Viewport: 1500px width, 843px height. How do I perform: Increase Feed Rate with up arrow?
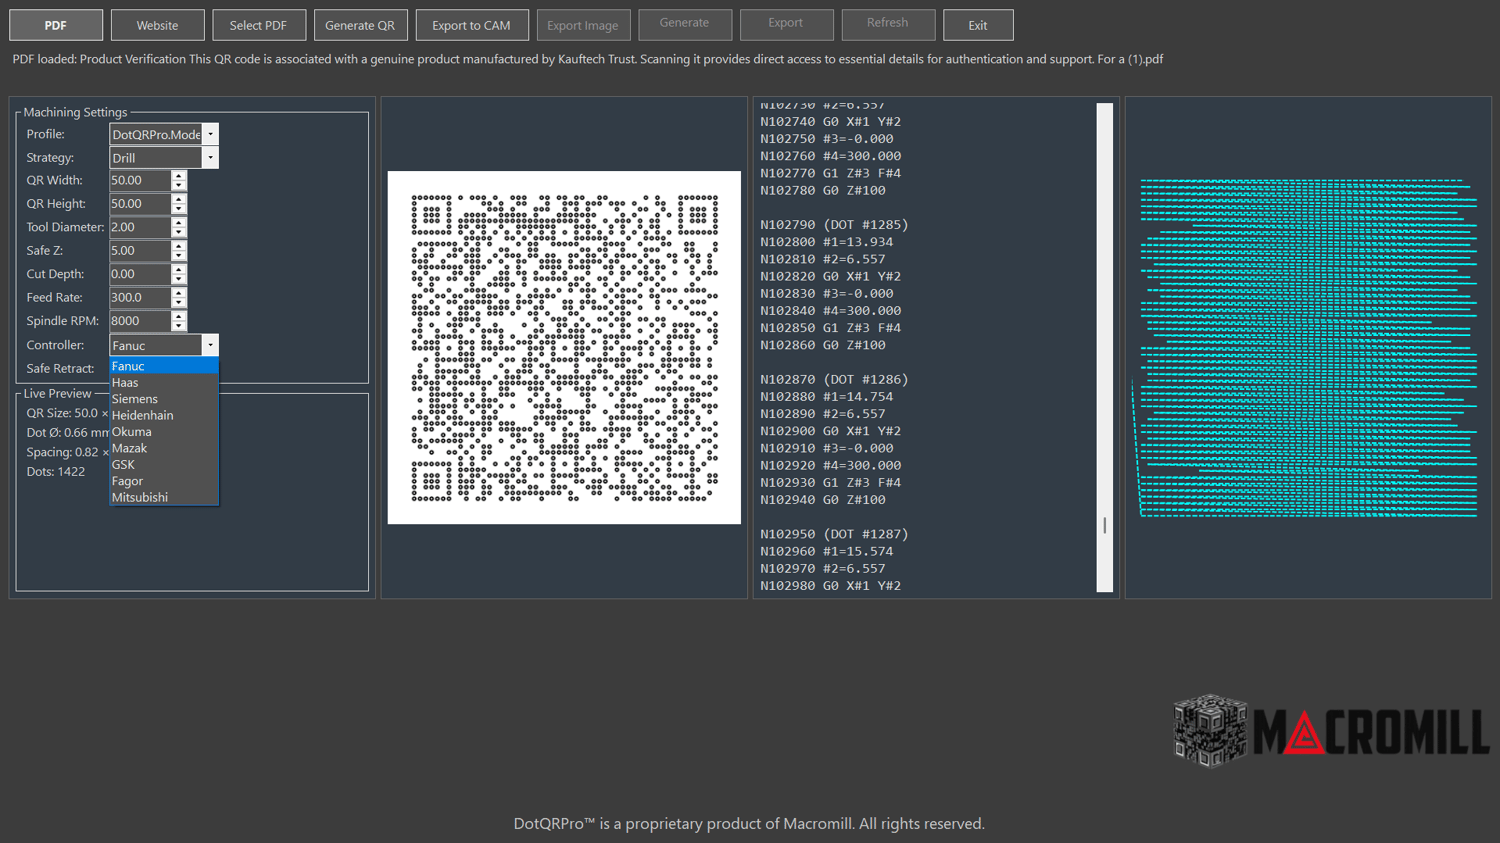pyautogui.click(x=179, y=292)
